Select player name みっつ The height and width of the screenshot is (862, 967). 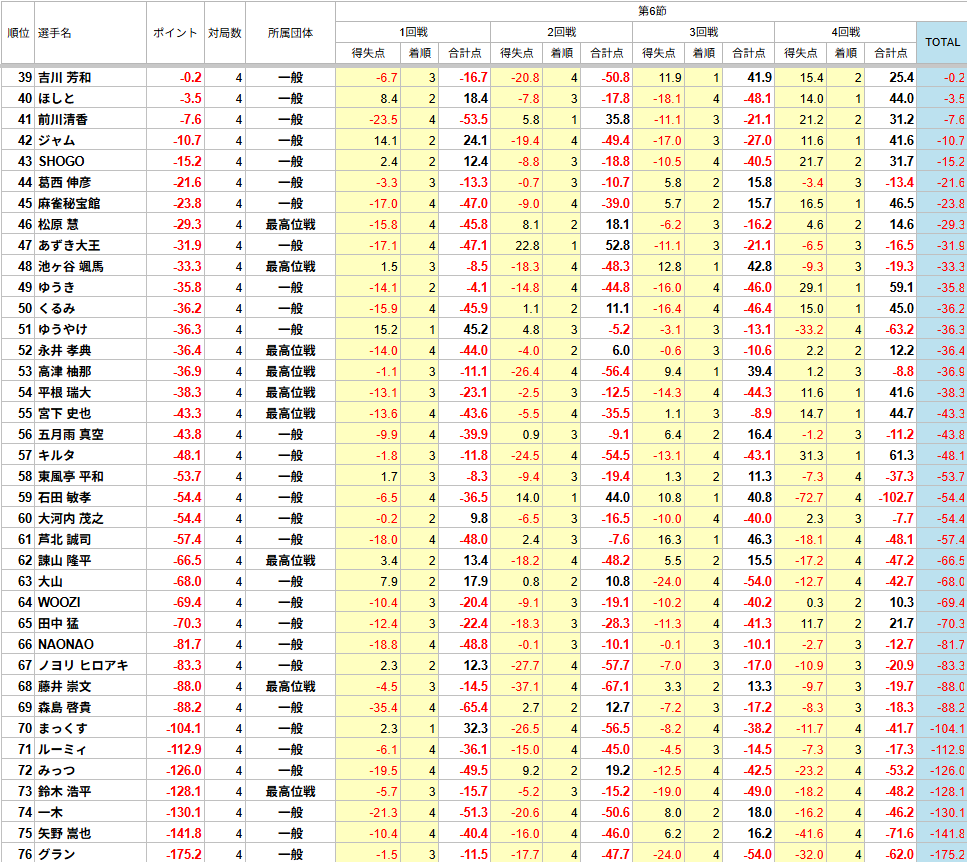(56, 770)
